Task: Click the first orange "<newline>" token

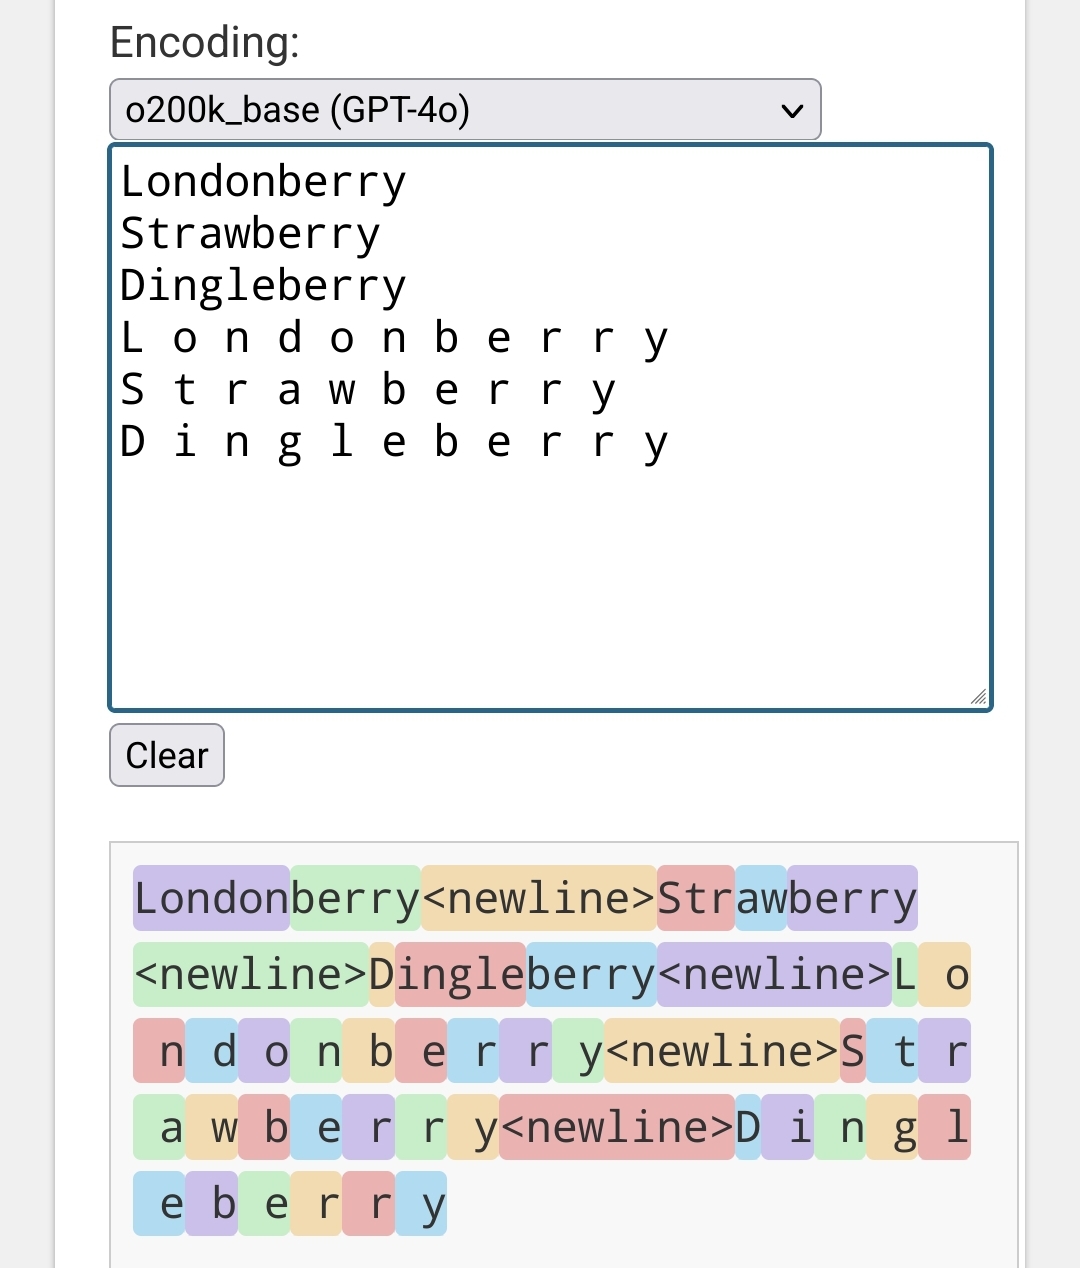Action: [539, 898]
